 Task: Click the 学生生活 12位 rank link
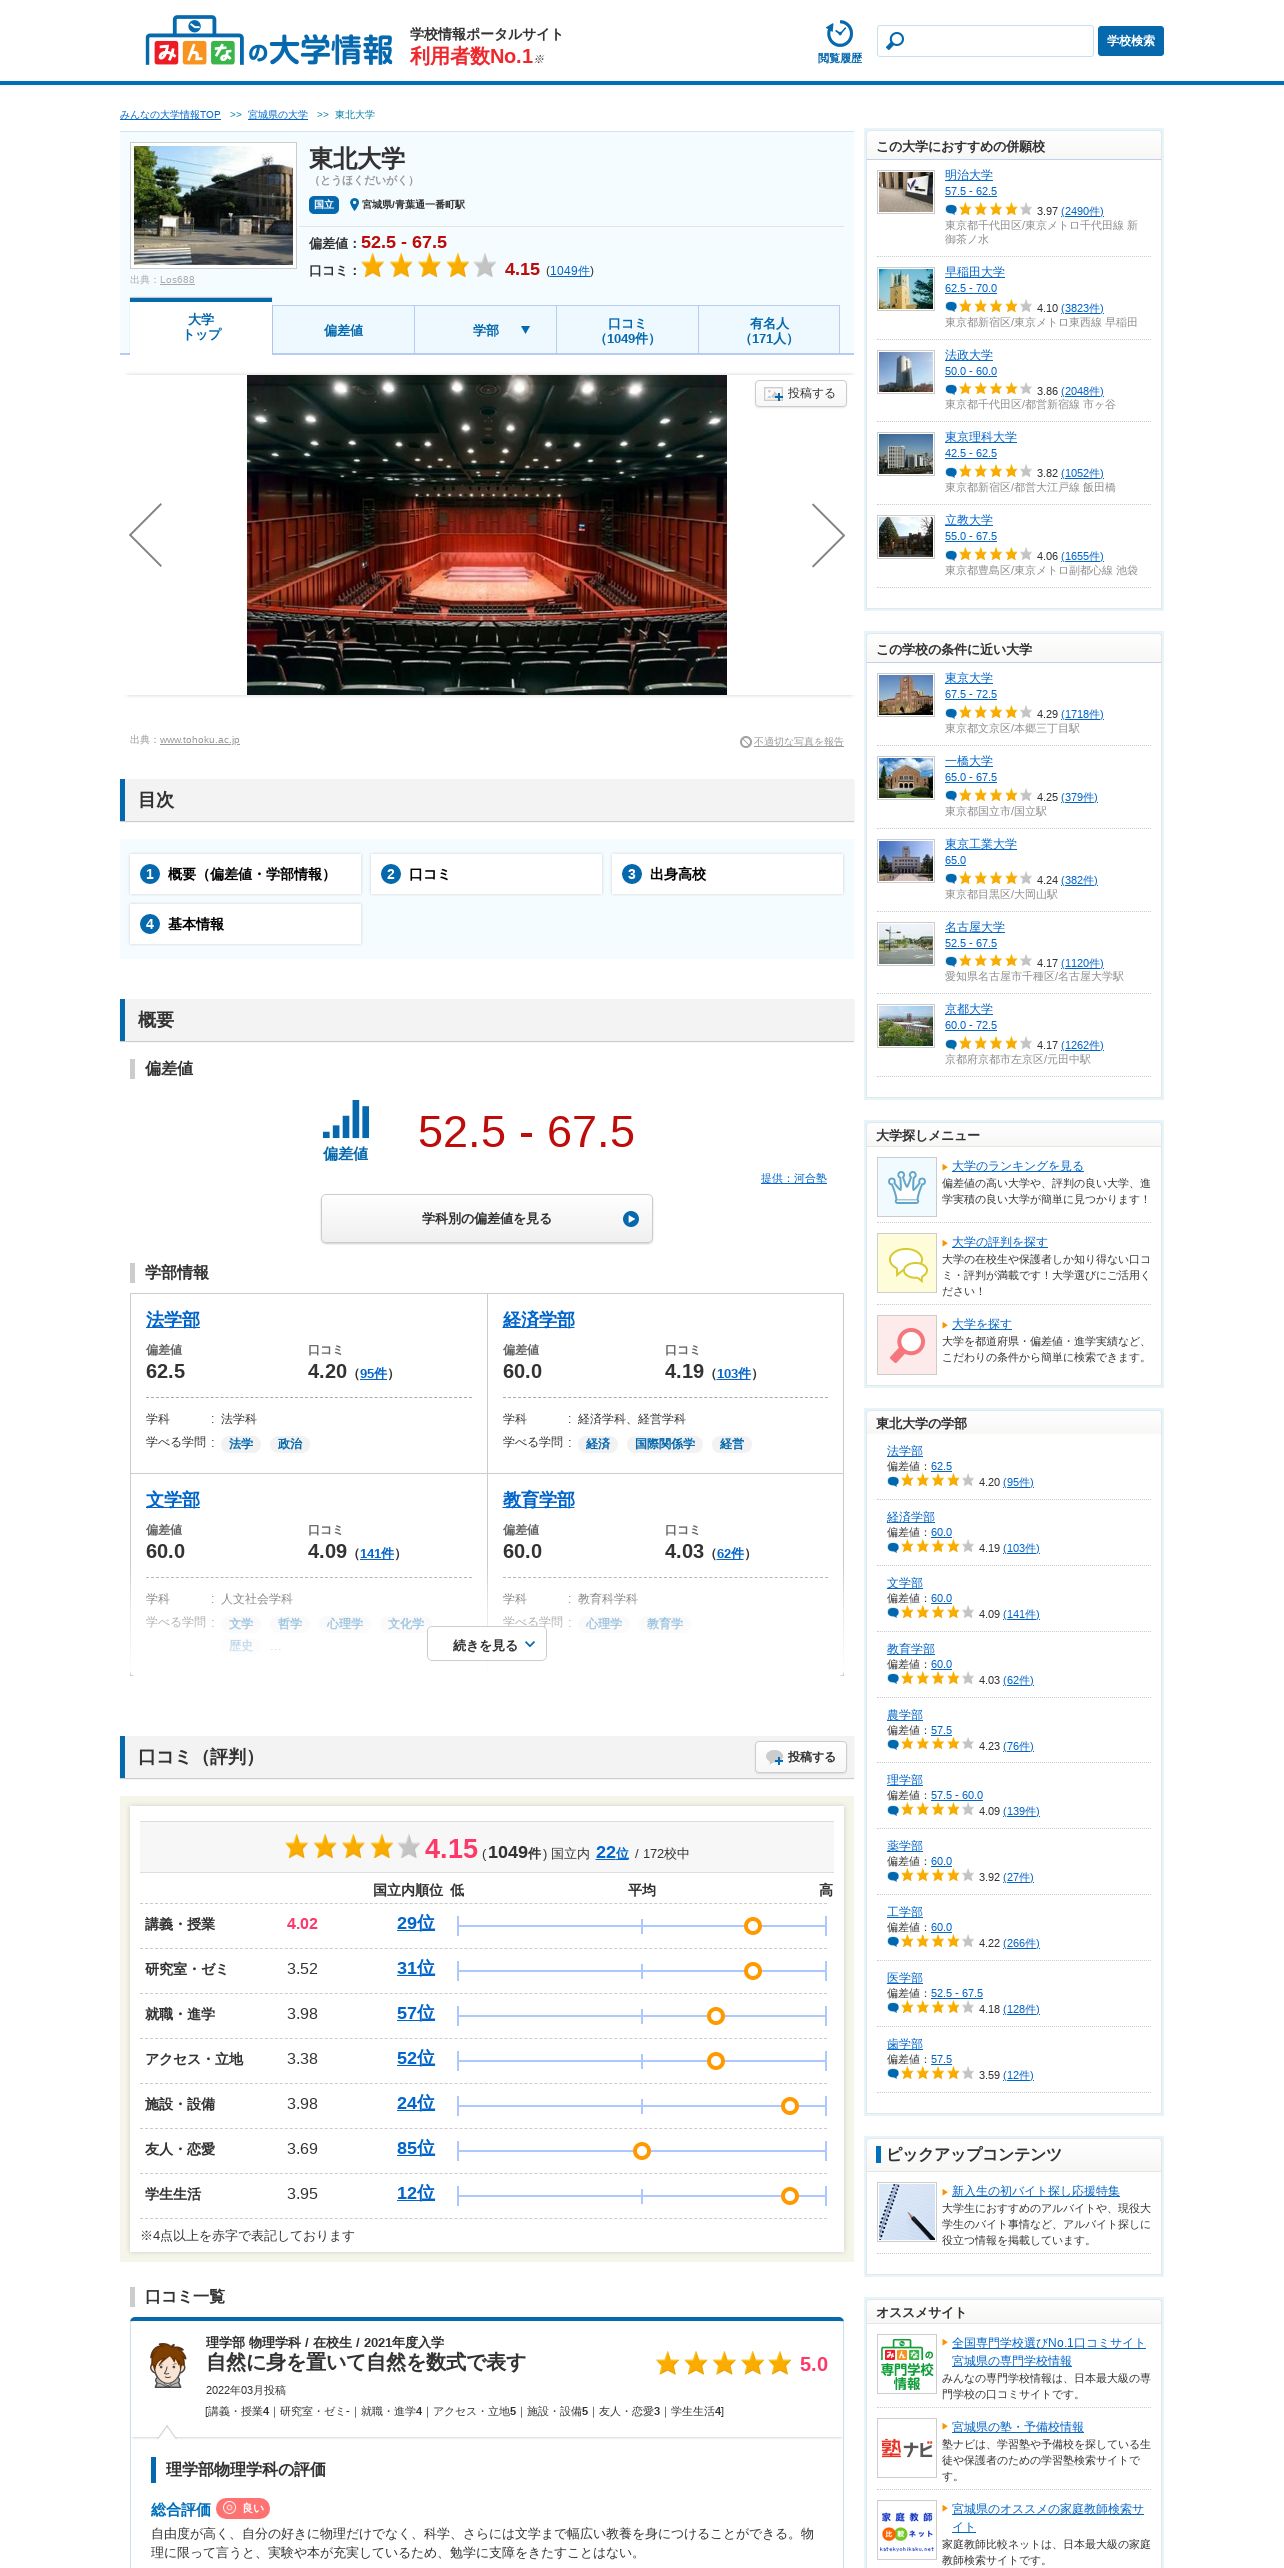pos(416,2193)
